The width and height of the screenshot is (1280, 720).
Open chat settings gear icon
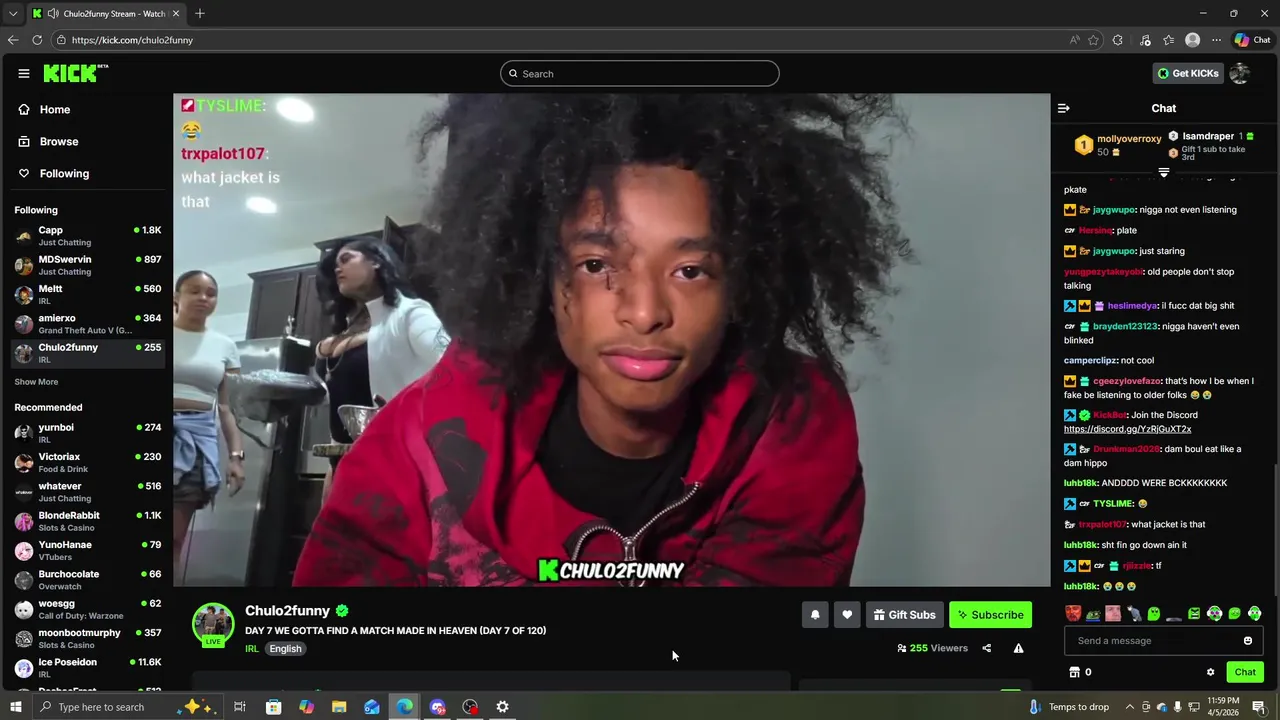[1210, 672]
